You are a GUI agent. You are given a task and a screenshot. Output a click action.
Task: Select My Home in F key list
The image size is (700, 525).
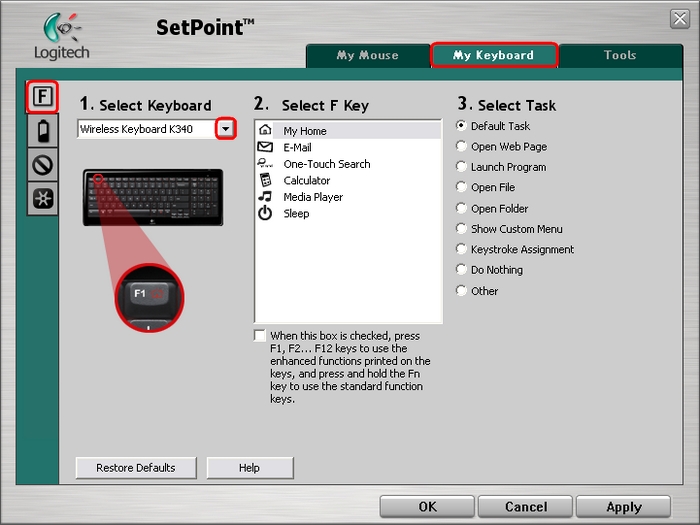(348, 130)
